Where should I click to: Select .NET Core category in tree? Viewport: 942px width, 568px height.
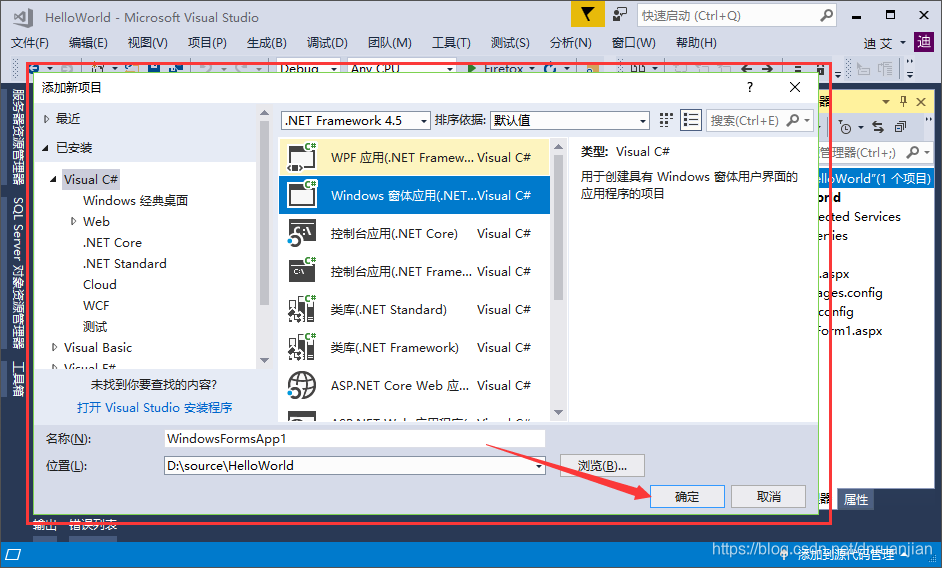pos(112,243)
